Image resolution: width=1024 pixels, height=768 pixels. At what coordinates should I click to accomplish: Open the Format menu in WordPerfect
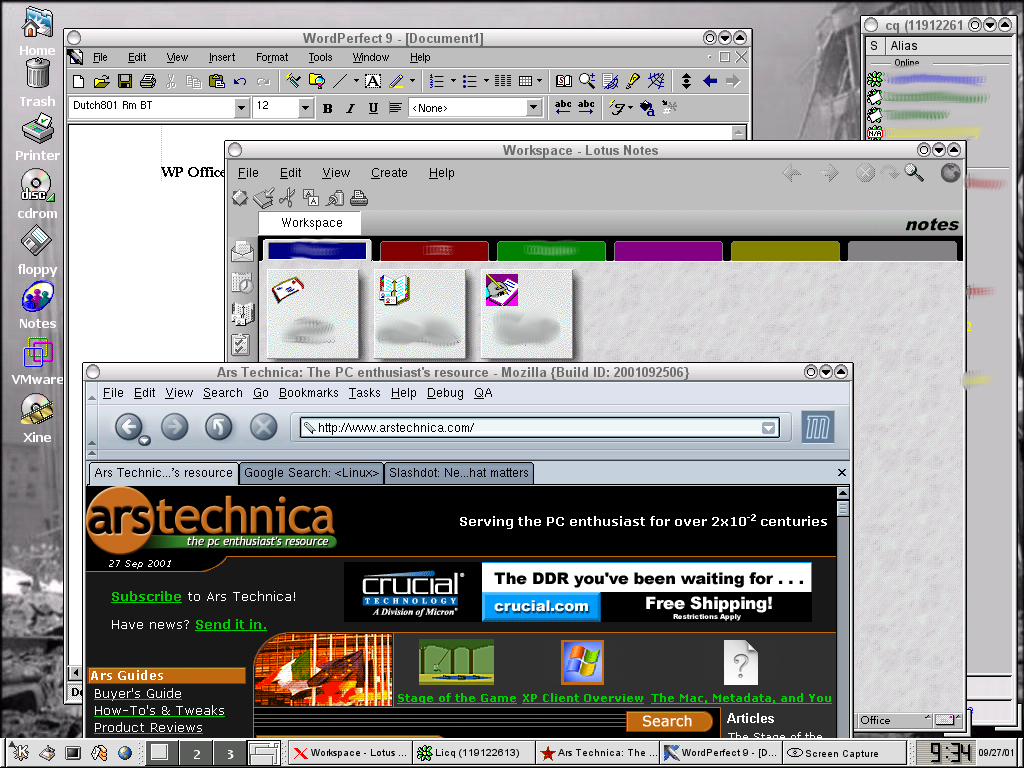[272, 57]
